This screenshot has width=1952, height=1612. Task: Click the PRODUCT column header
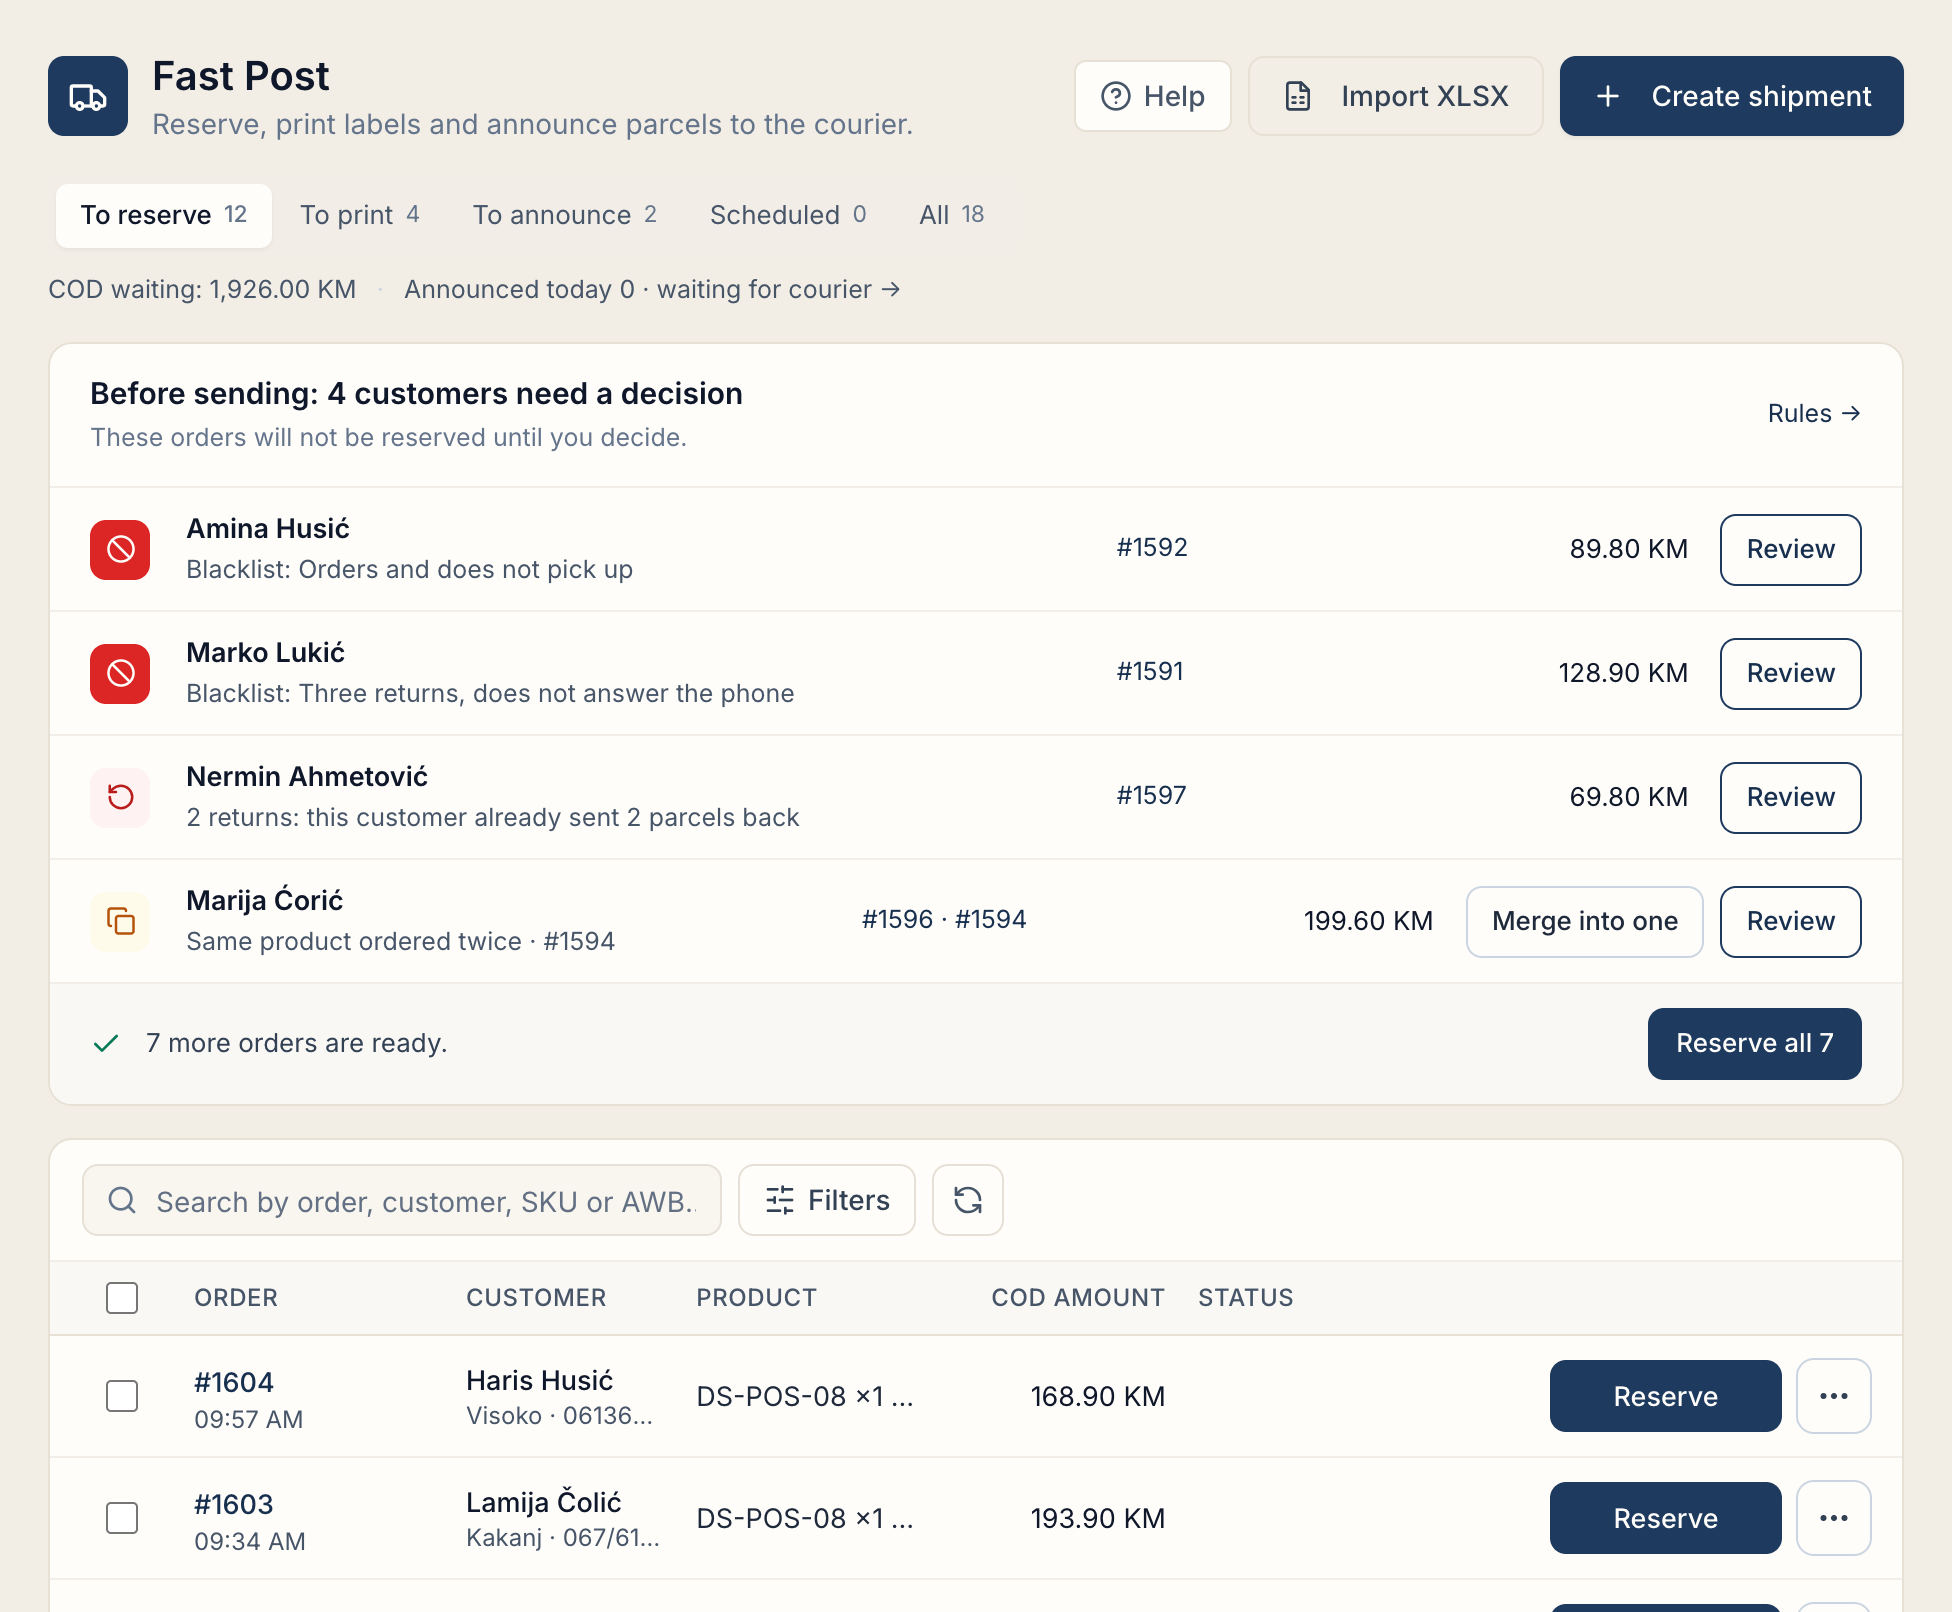[x=756, y=1297]
